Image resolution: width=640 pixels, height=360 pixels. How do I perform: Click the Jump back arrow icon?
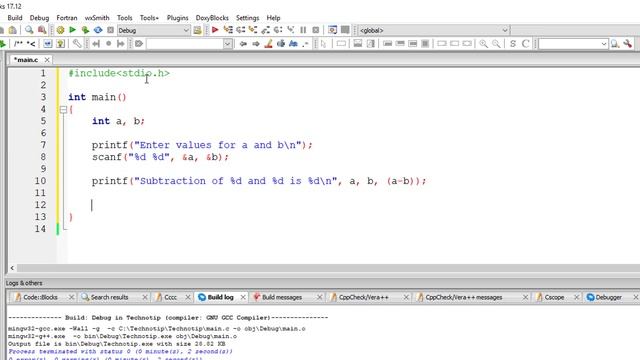point(243,44)
